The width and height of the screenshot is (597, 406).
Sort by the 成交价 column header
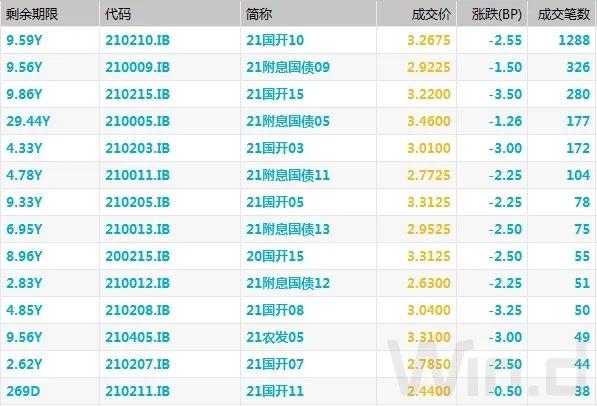(x=431, y=14)
